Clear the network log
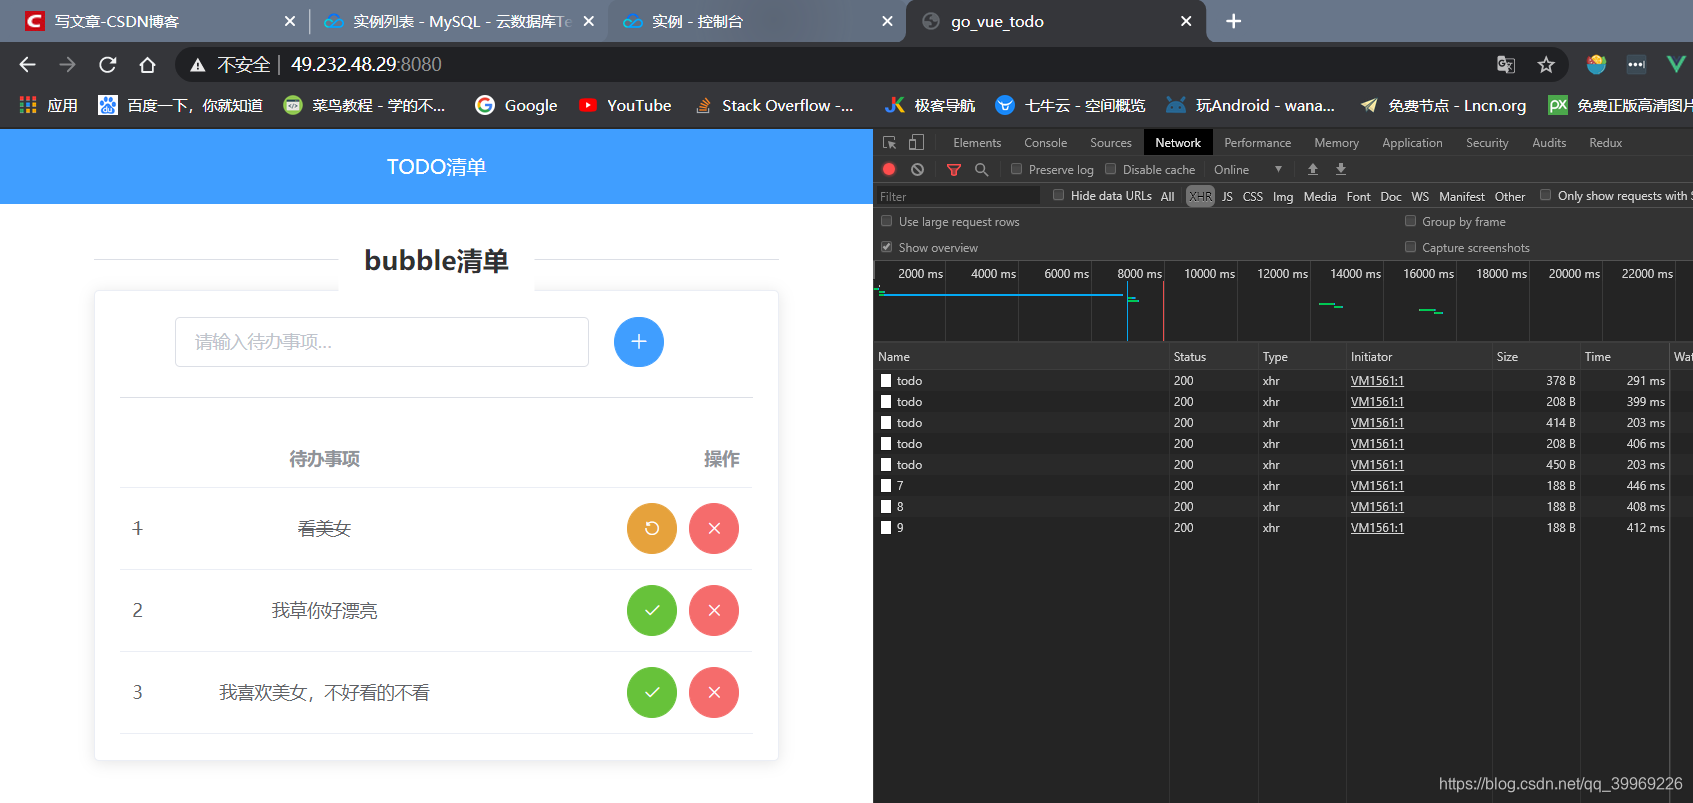 [x=917, y=170]
